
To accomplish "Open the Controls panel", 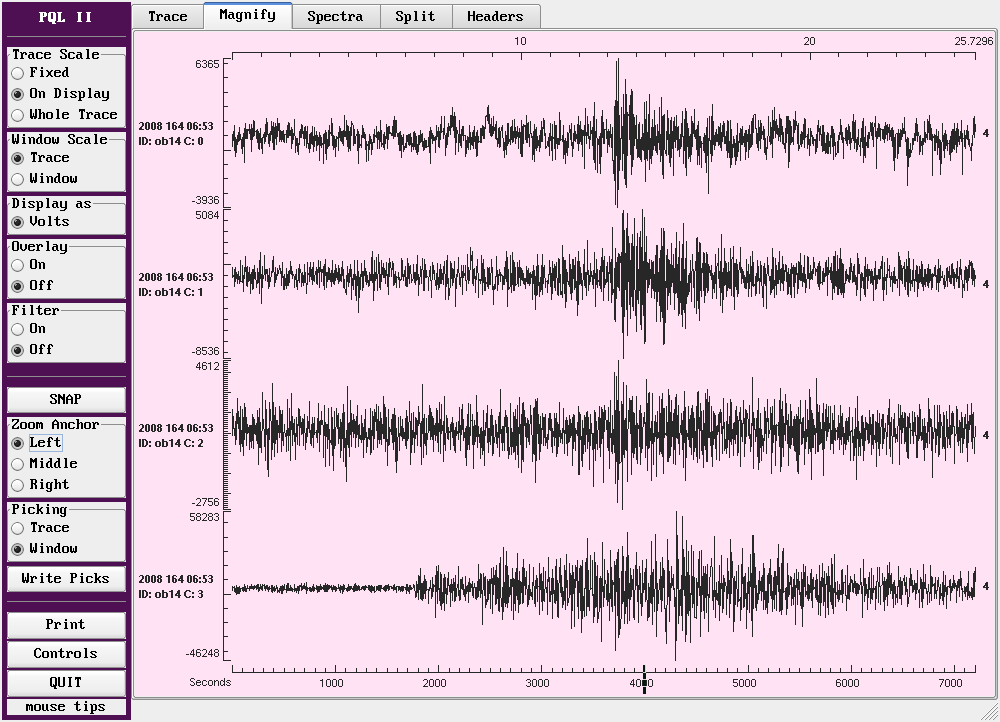I will [66, 654].
